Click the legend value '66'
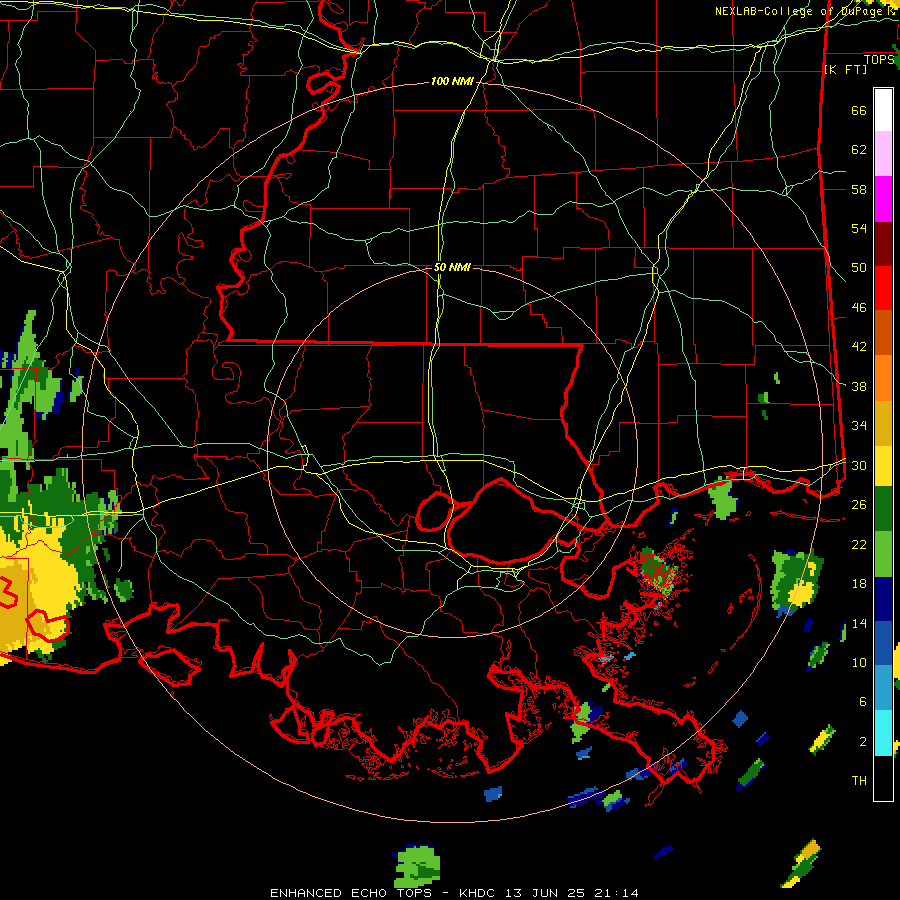 pyautogui.click(x=859, y=111)
